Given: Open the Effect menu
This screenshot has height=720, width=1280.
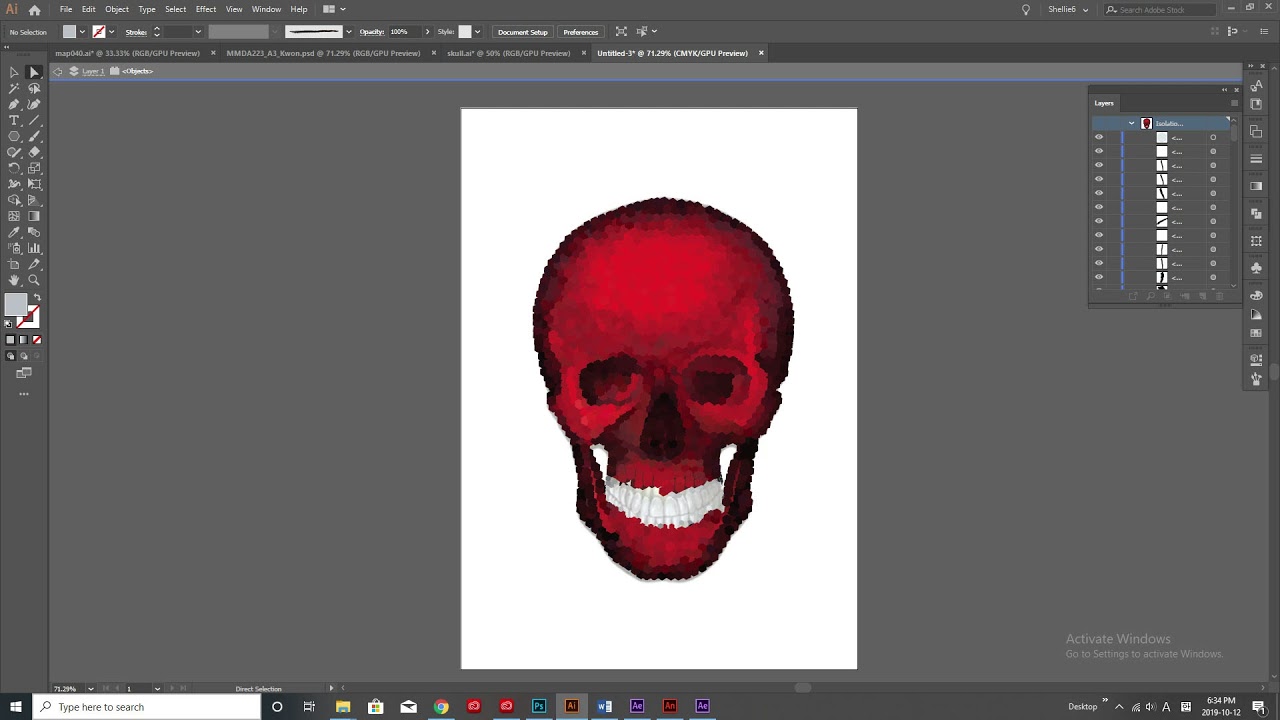Looking at the screenshot, I should (206, 9).
